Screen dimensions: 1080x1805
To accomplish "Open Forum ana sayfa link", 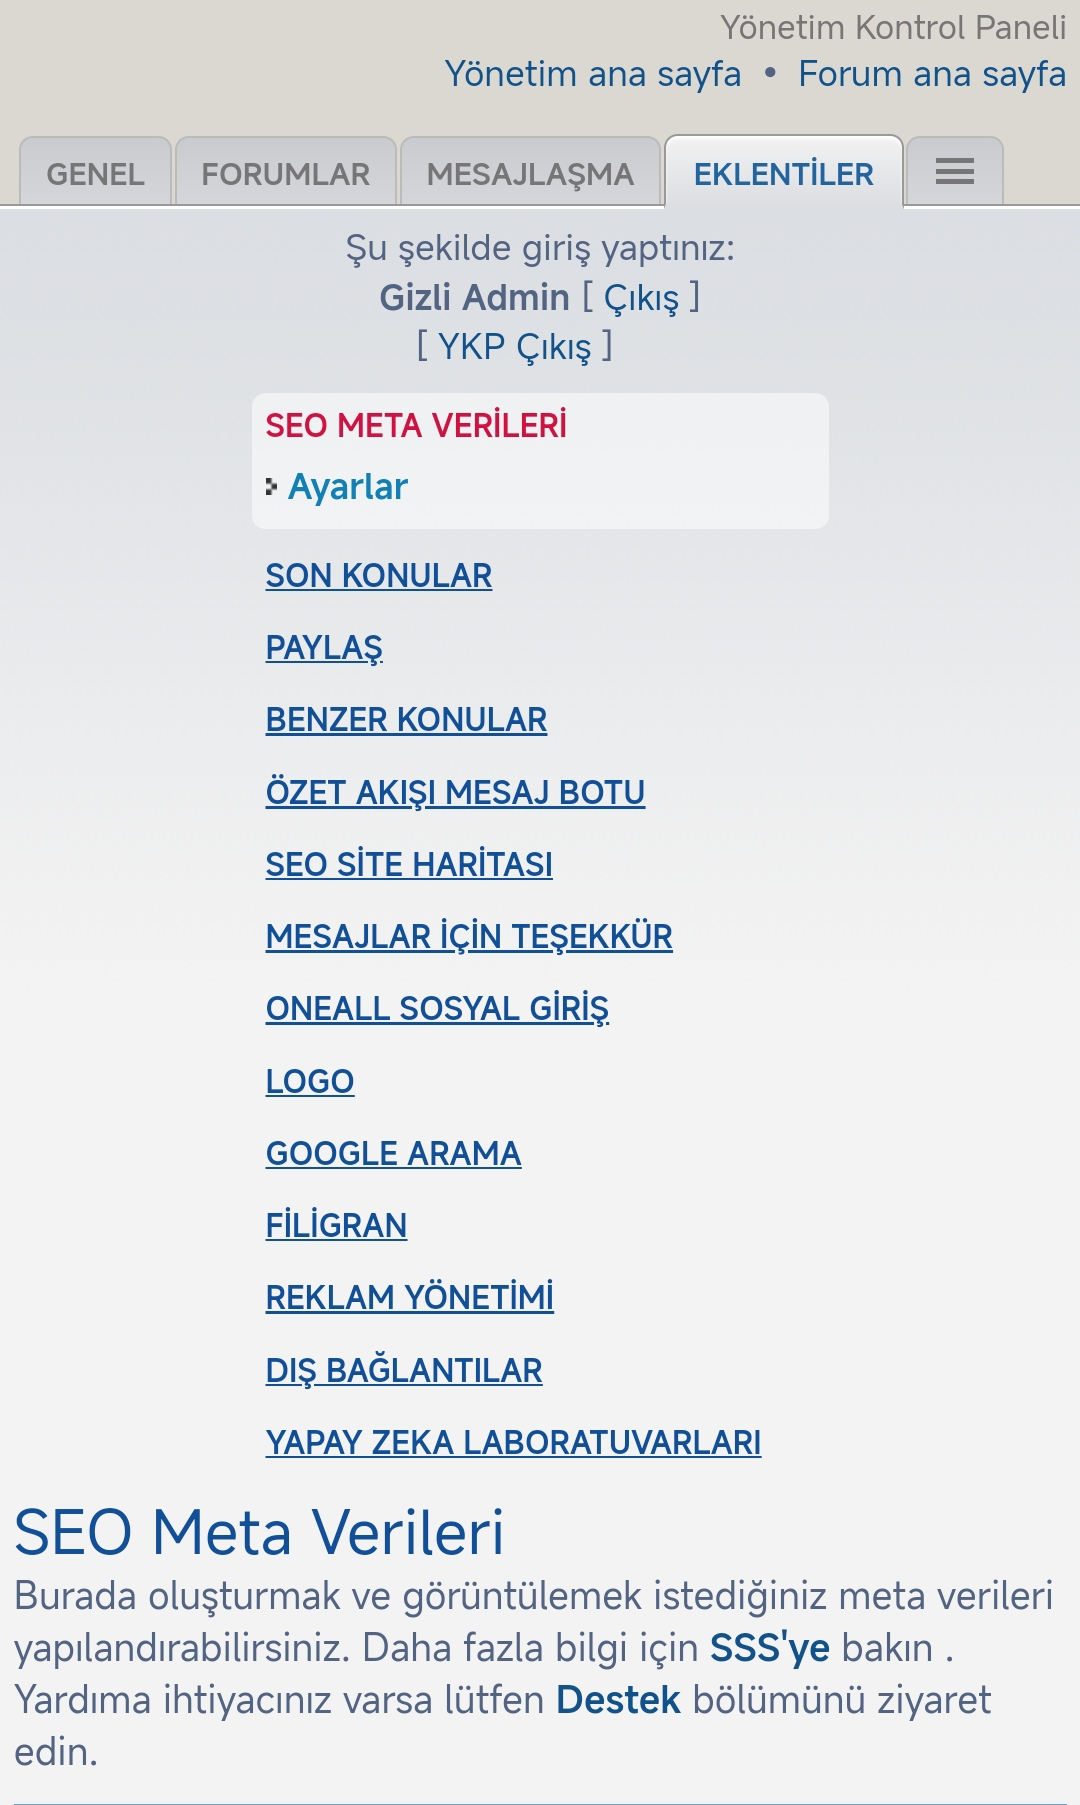I will (x=932, y=74).
